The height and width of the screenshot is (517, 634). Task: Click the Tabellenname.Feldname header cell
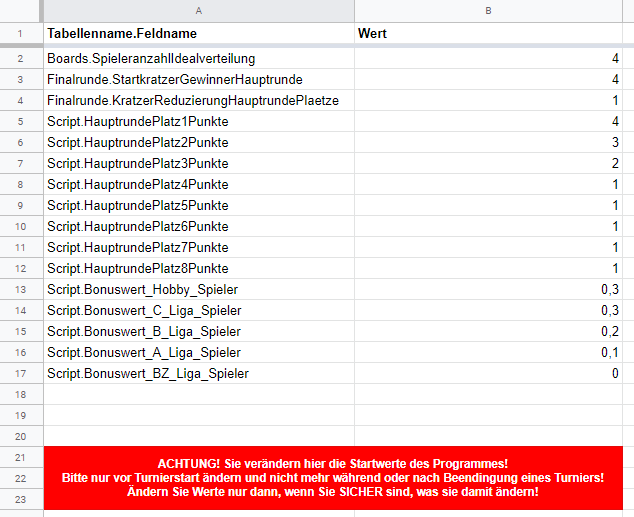198,34
